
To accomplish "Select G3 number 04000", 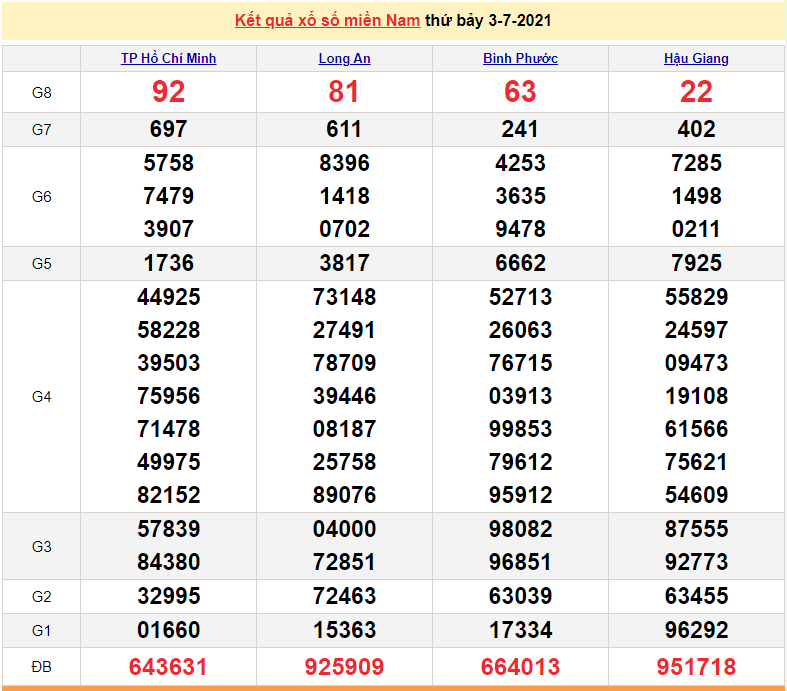I will click(344, 529).
